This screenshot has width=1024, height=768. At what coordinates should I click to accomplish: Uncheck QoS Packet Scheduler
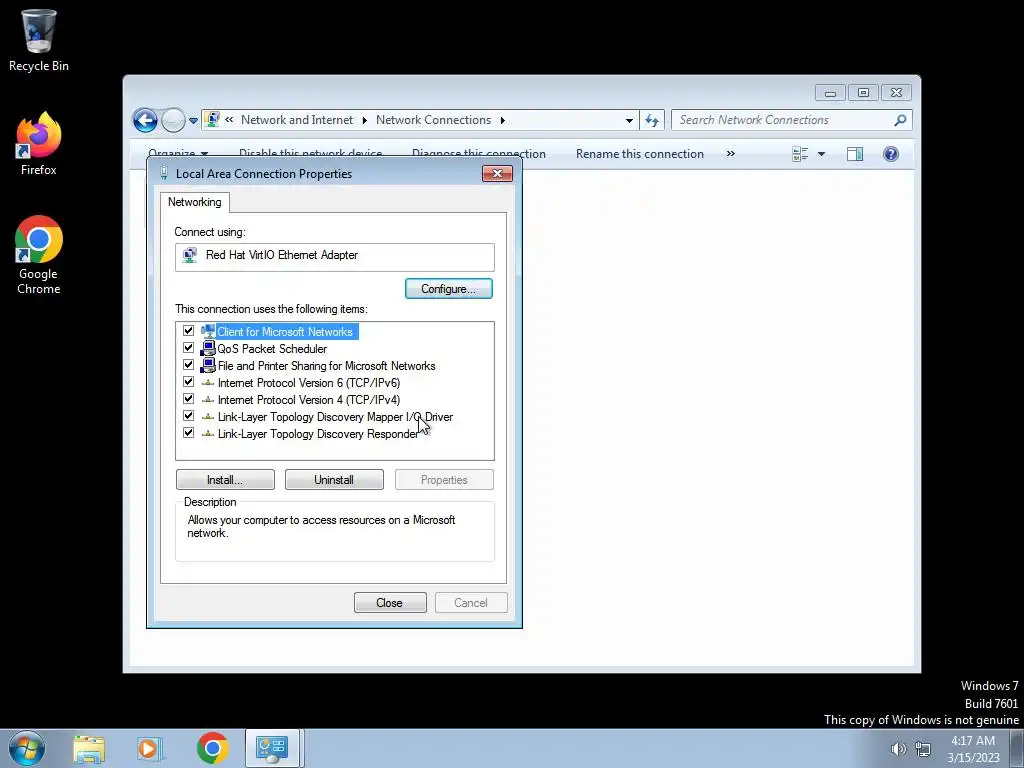pyautogui.click(x=189, y=348)
